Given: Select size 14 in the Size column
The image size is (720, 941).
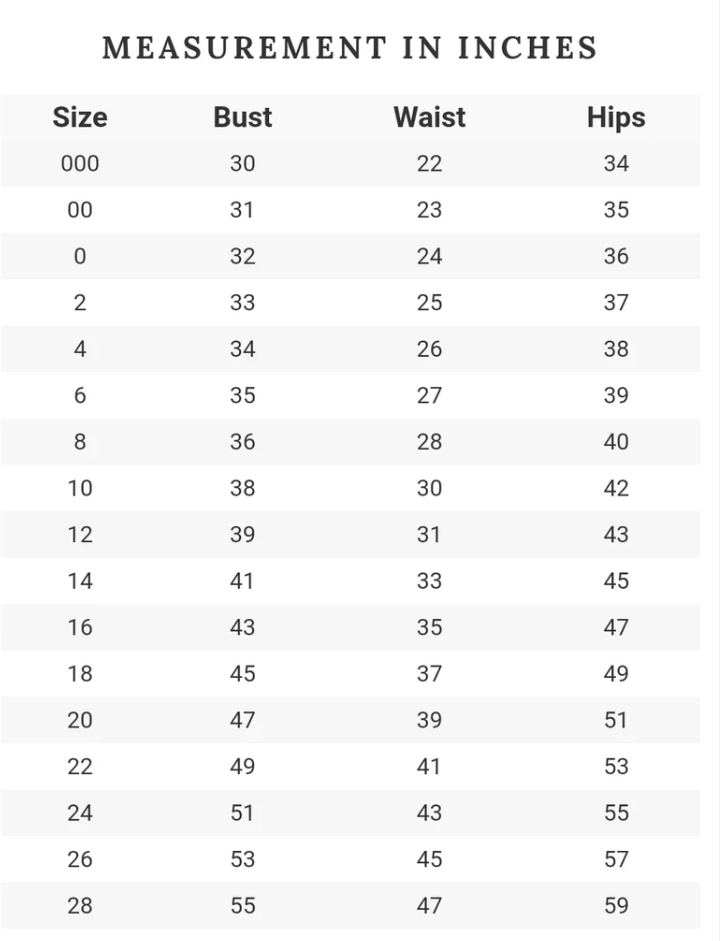Looking at the screenshot, I should click(80, 581).
